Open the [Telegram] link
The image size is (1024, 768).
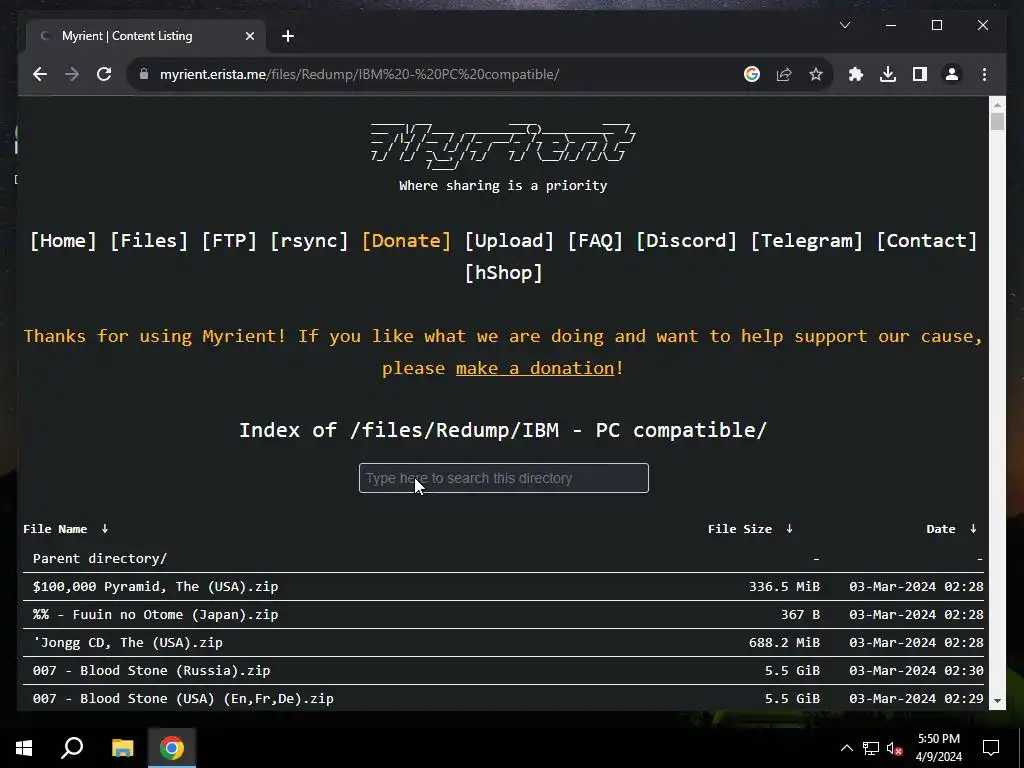(807, 241)
